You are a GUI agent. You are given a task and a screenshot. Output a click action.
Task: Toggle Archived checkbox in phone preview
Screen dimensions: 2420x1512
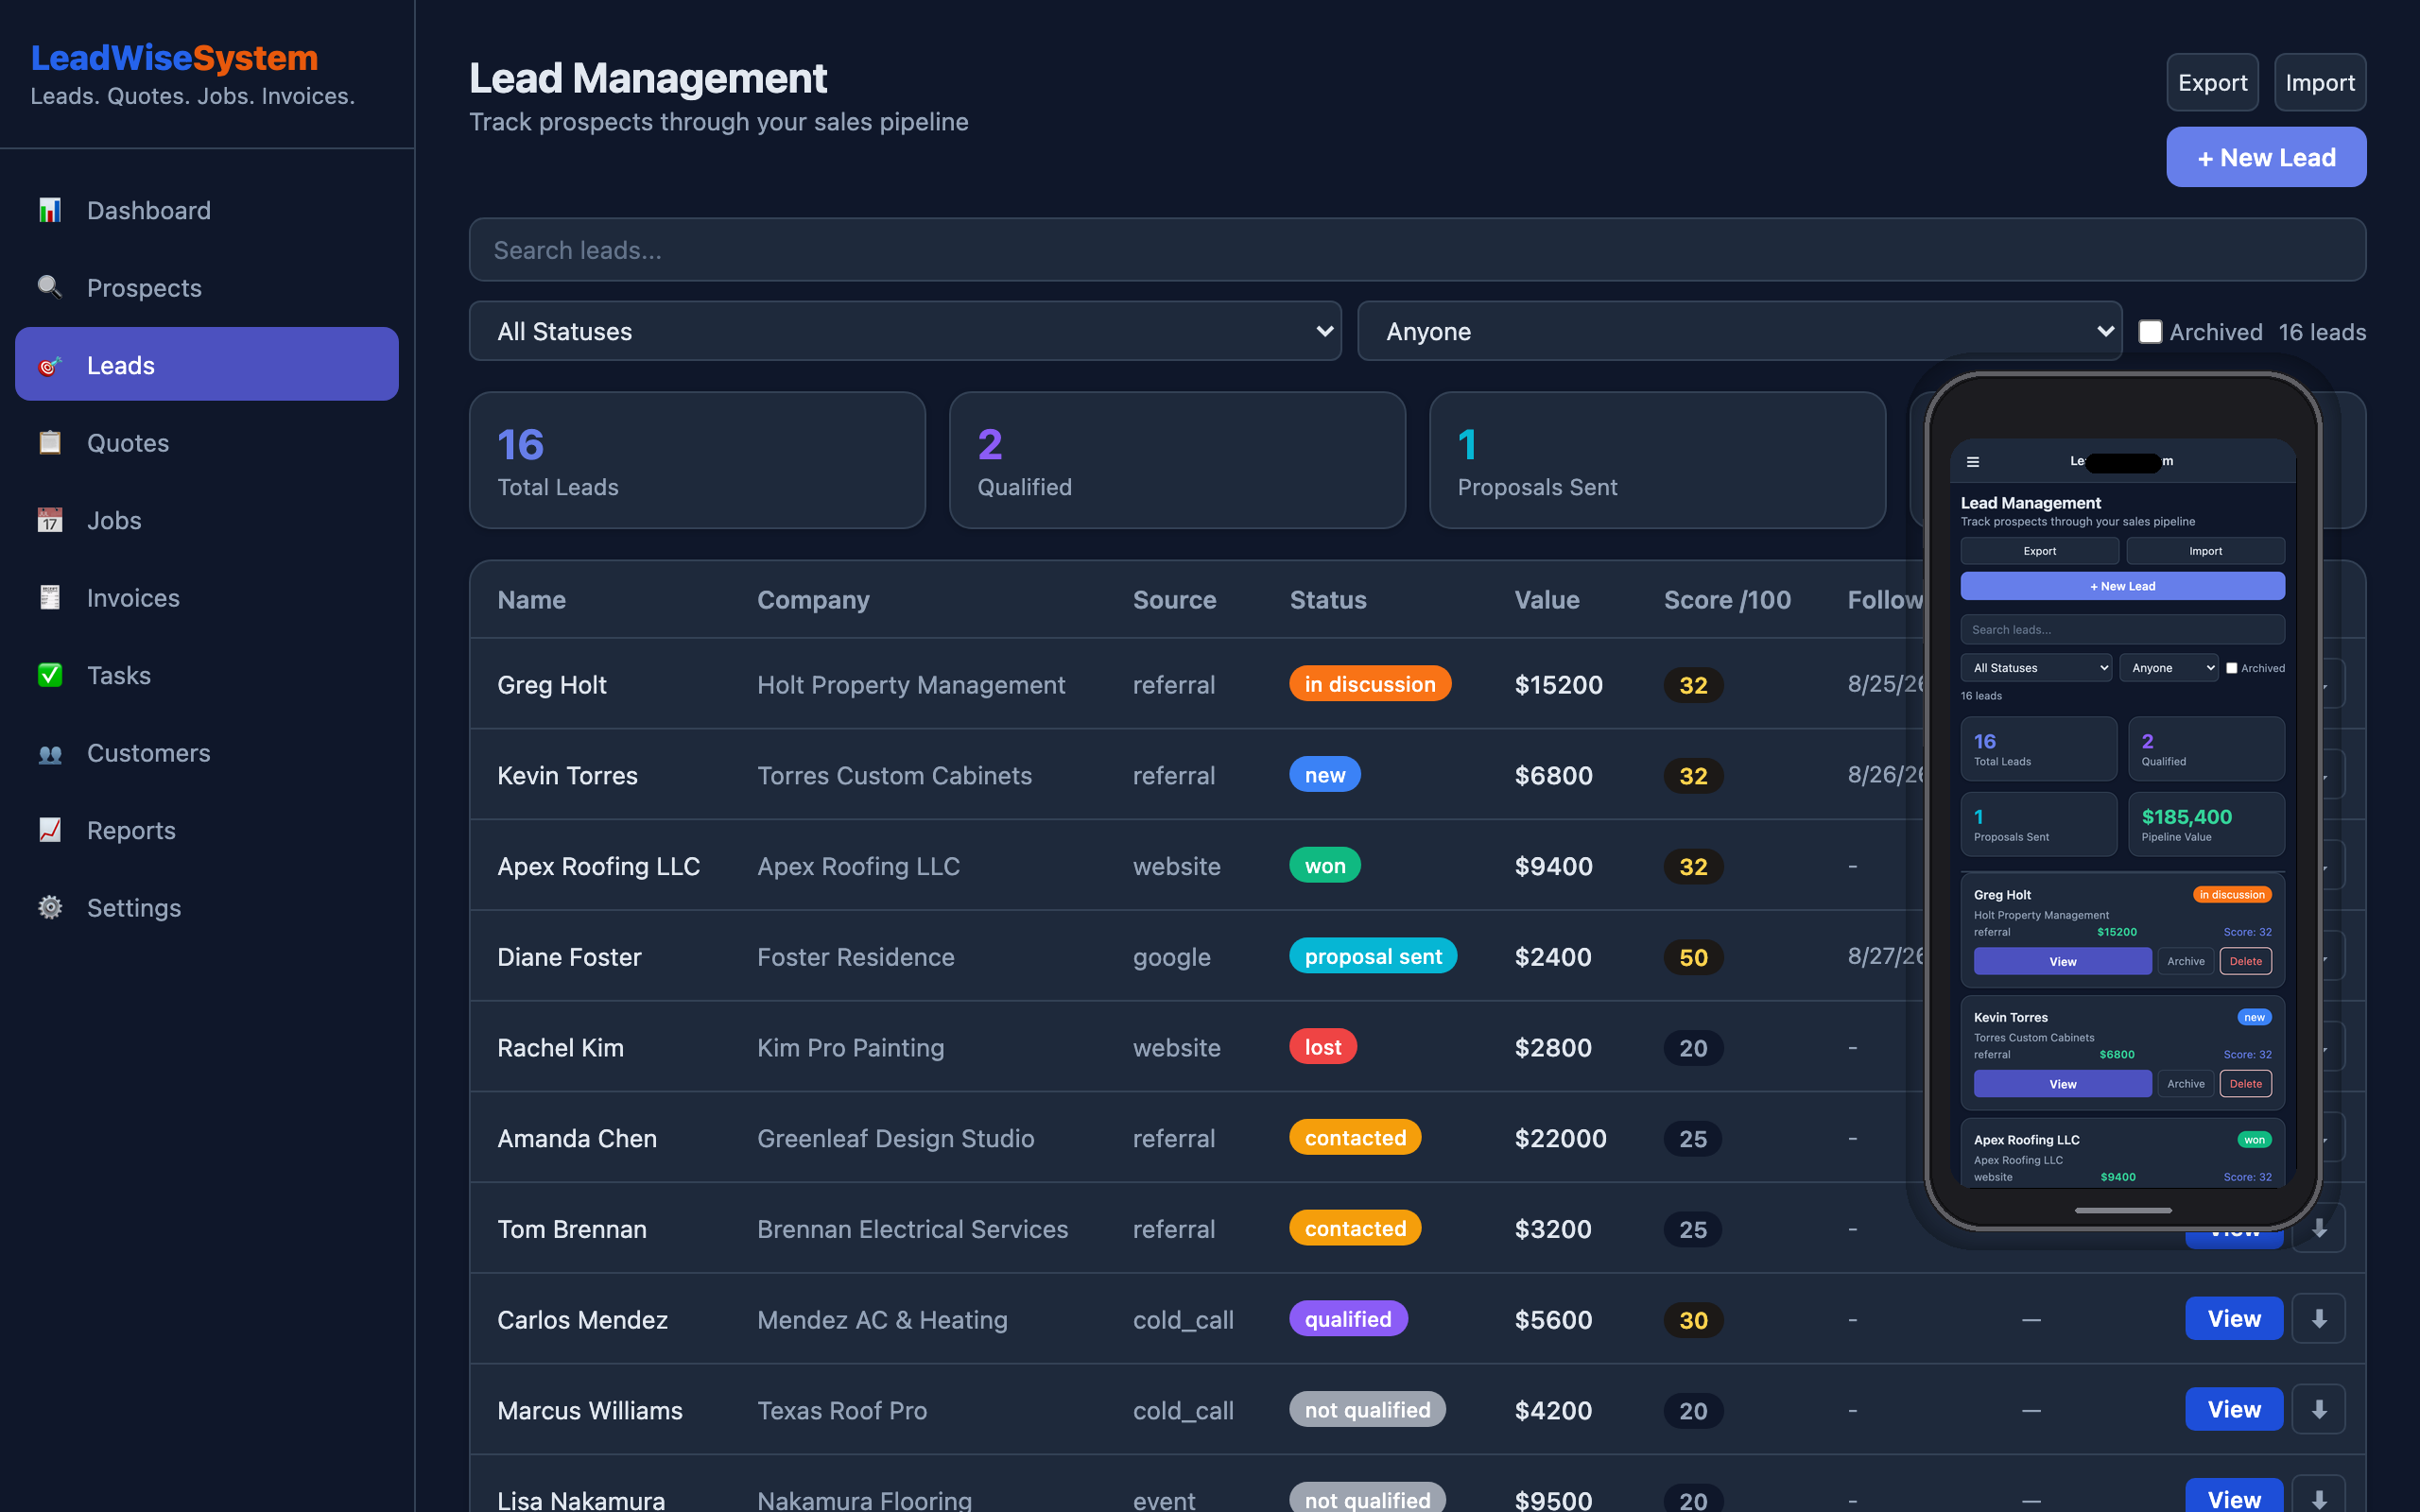2231,668
